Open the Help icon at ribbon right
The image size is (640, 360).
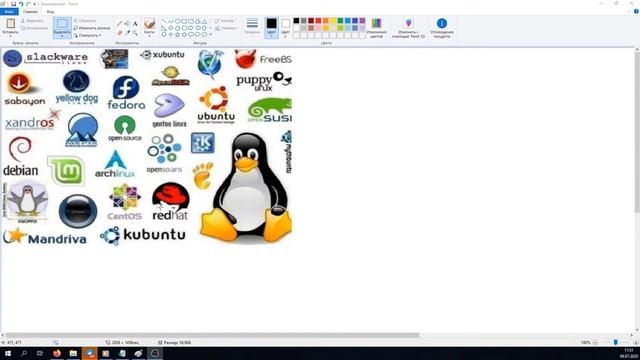point(636,11)
